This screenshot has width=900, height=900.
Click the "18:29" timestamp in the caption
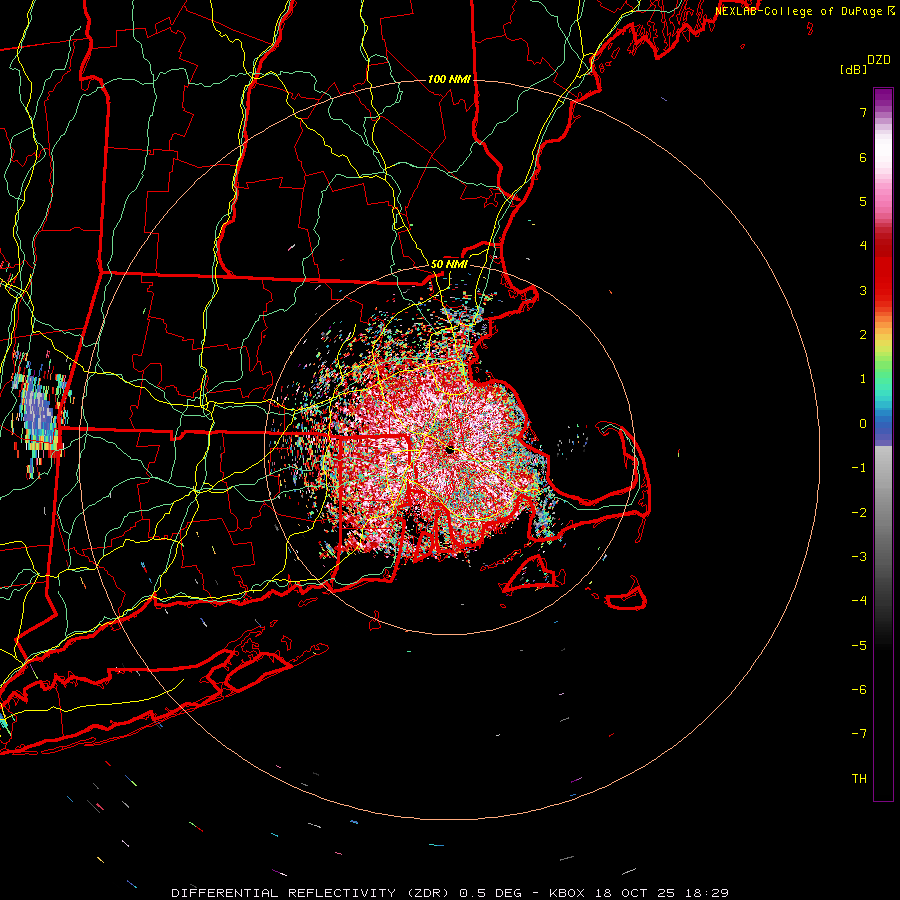[709, 893]
